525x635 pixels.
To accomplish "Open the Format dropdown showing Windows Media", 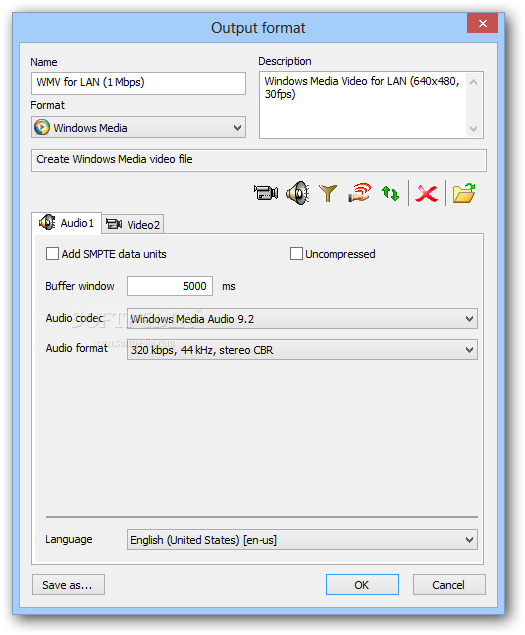I will [138, 127].
